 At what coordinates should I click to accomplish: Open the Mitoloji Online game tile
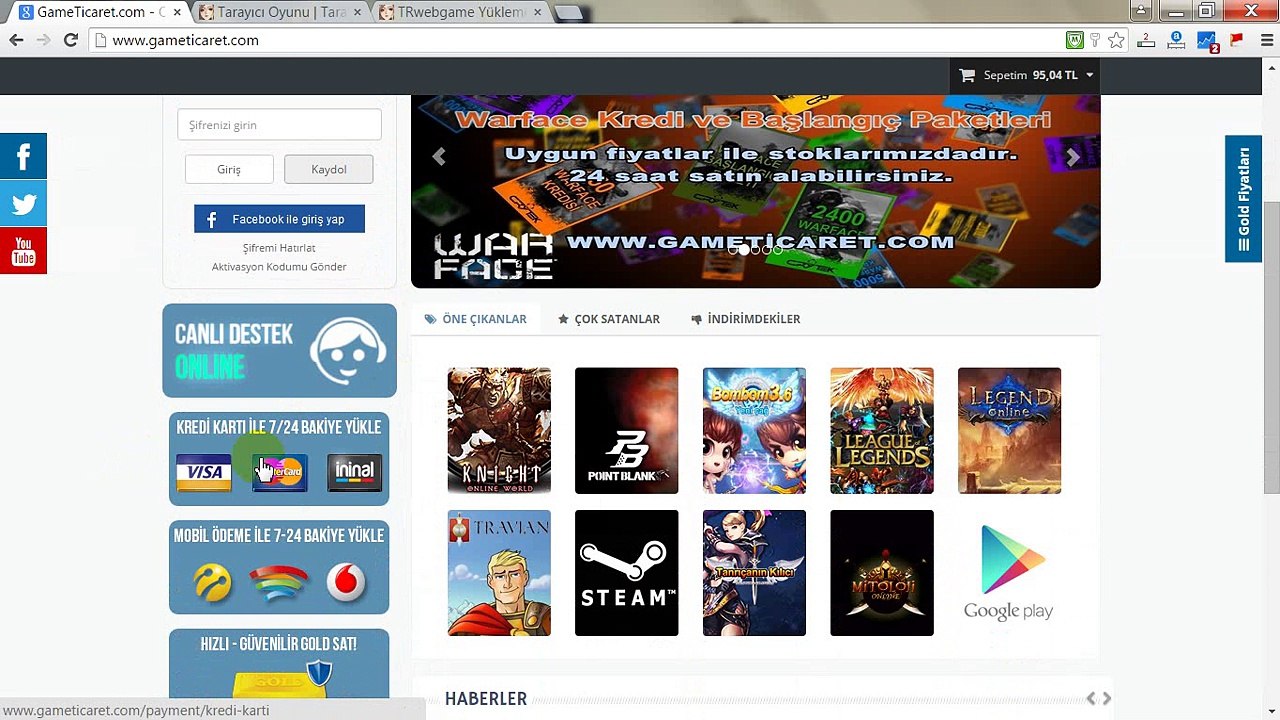pyautogui.click(x=881, y=573)
